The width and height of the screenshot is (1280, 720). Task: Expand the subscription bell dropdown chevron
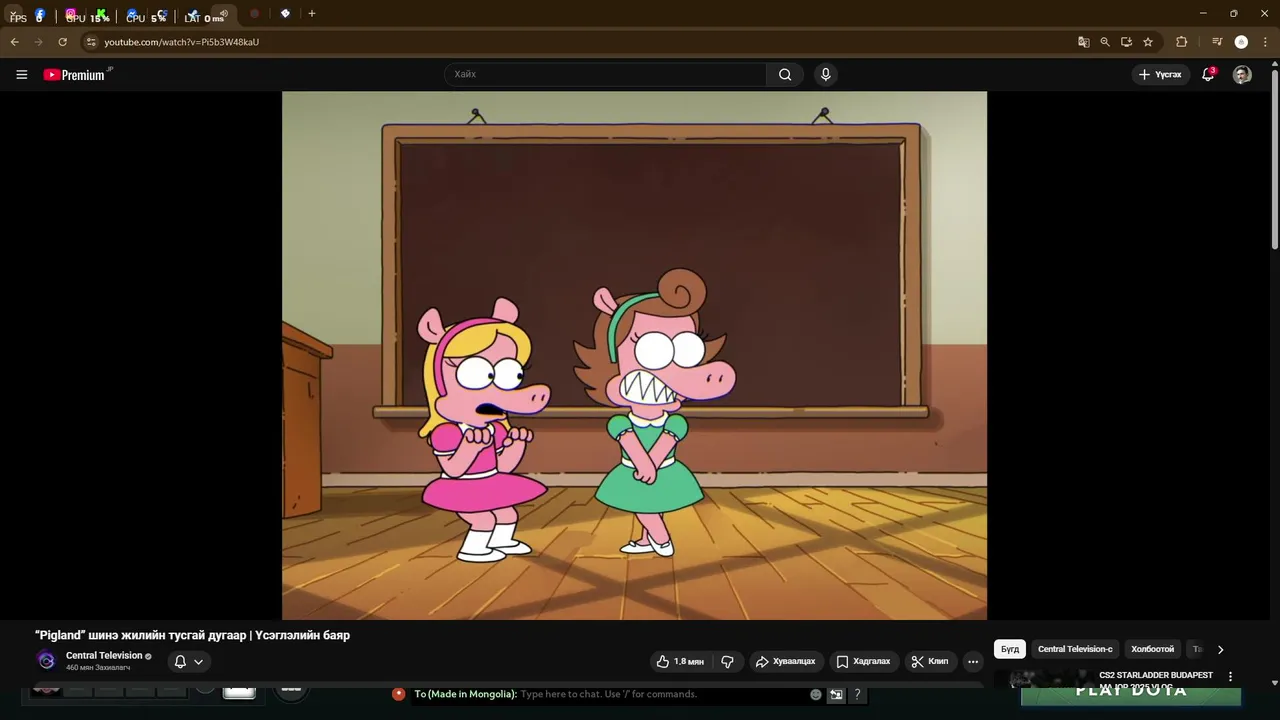198,661
